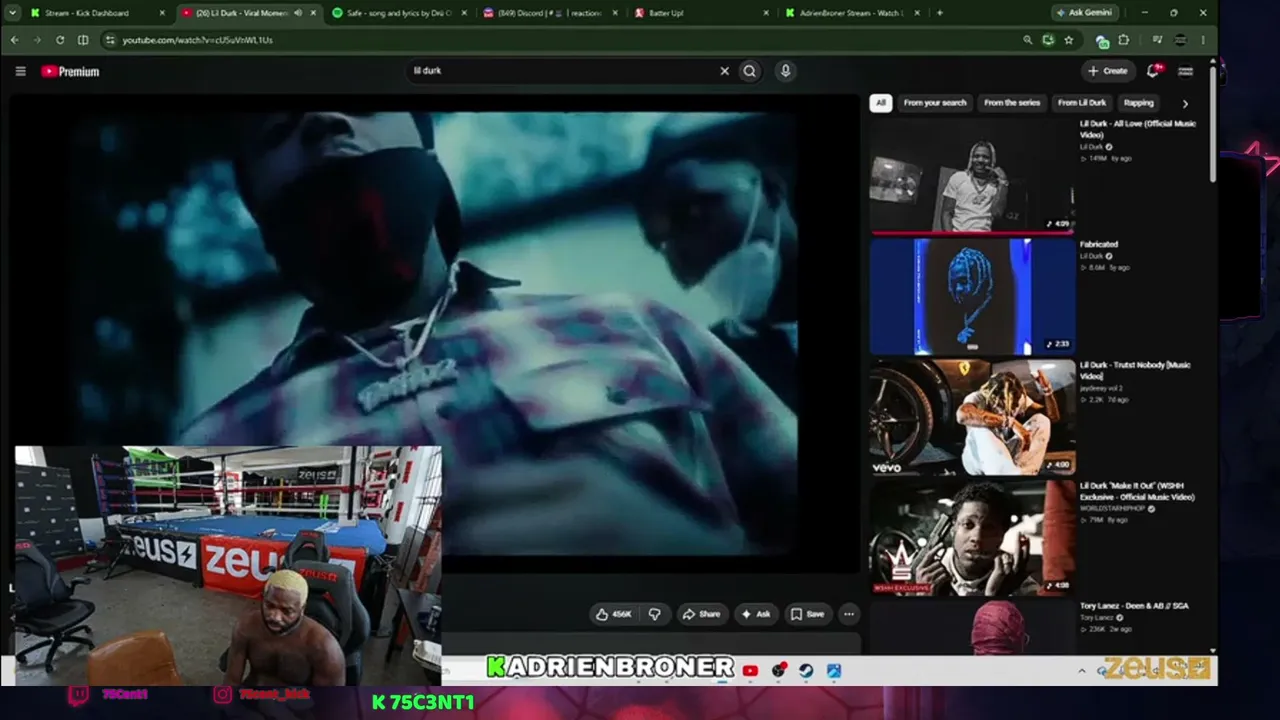
Task: Open 'Make It Out' WSHH video thumbnail
Action: pos(972,538)
